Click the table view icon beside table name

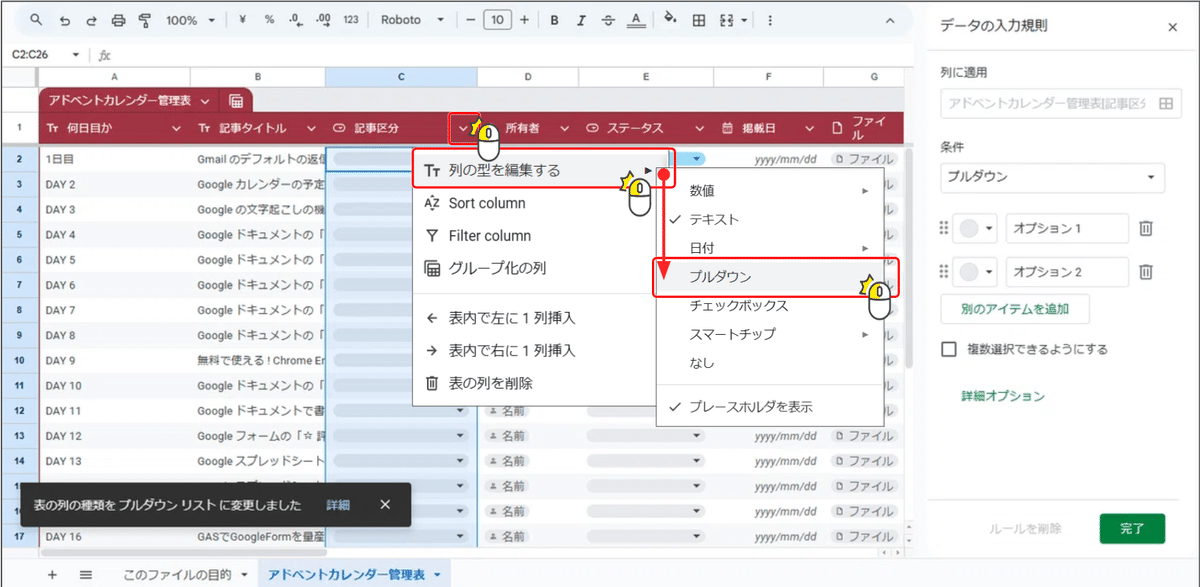click(x=236, y=101)
